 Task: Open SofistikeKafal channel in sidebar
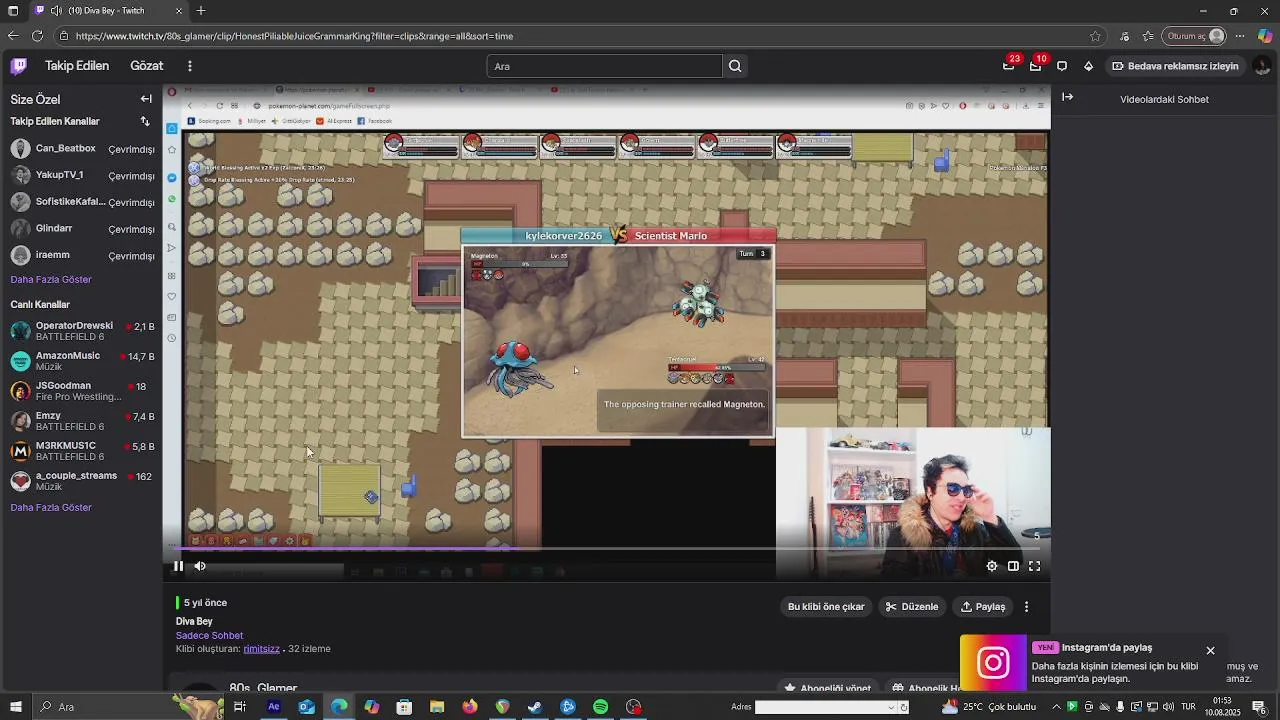tap(82, 202)
